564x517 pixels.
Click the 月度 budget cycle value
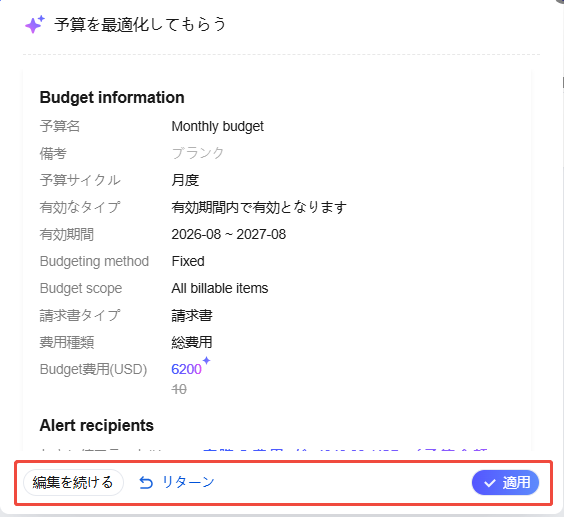pyautogui.click(x=185, y=180)
